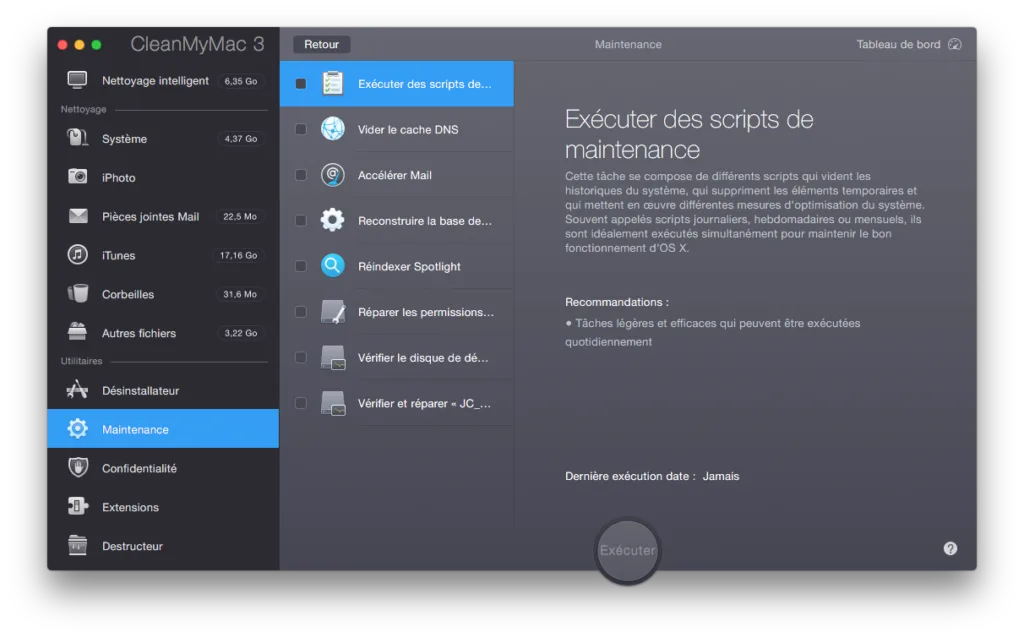The height and width of the screenshot is (638, 1024).
Task: Tick the Reconstruire la base de checkbox
Action: (300, 221)
